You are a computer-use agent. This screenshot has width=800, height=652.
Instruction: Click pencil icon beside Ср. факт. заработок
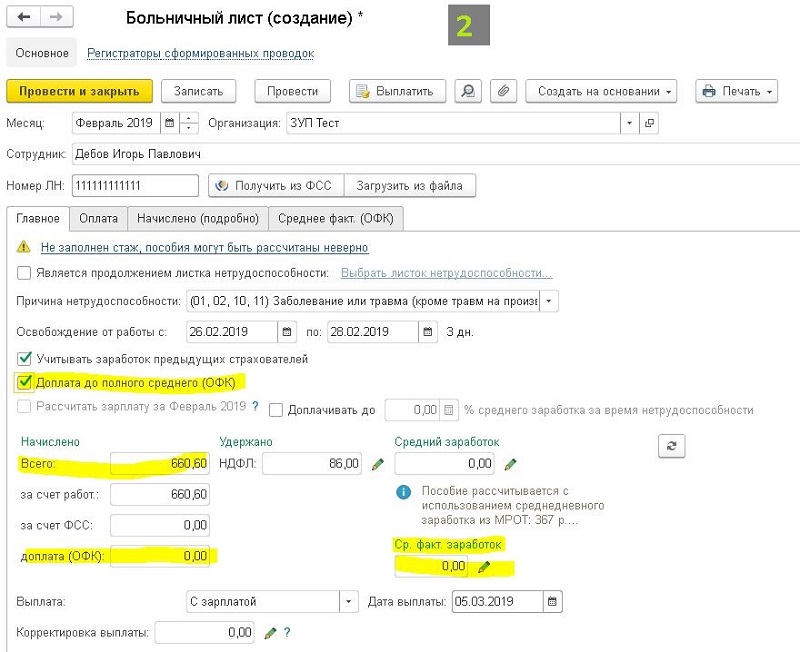tap(484, 567)
